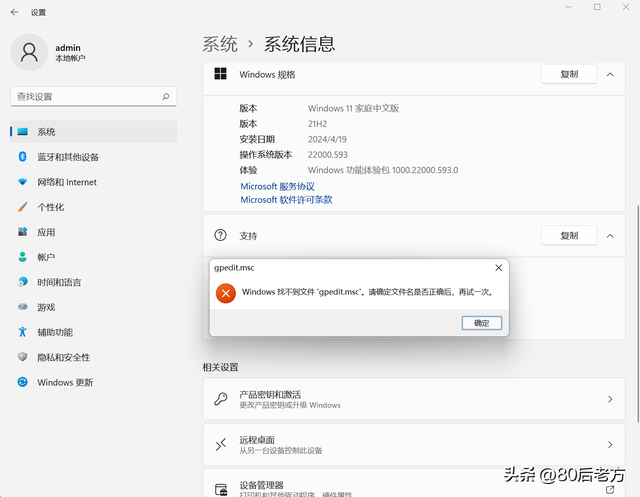Click the 游戏 controller icon in sidebar
640x497 pixels.
click(22, 306)
